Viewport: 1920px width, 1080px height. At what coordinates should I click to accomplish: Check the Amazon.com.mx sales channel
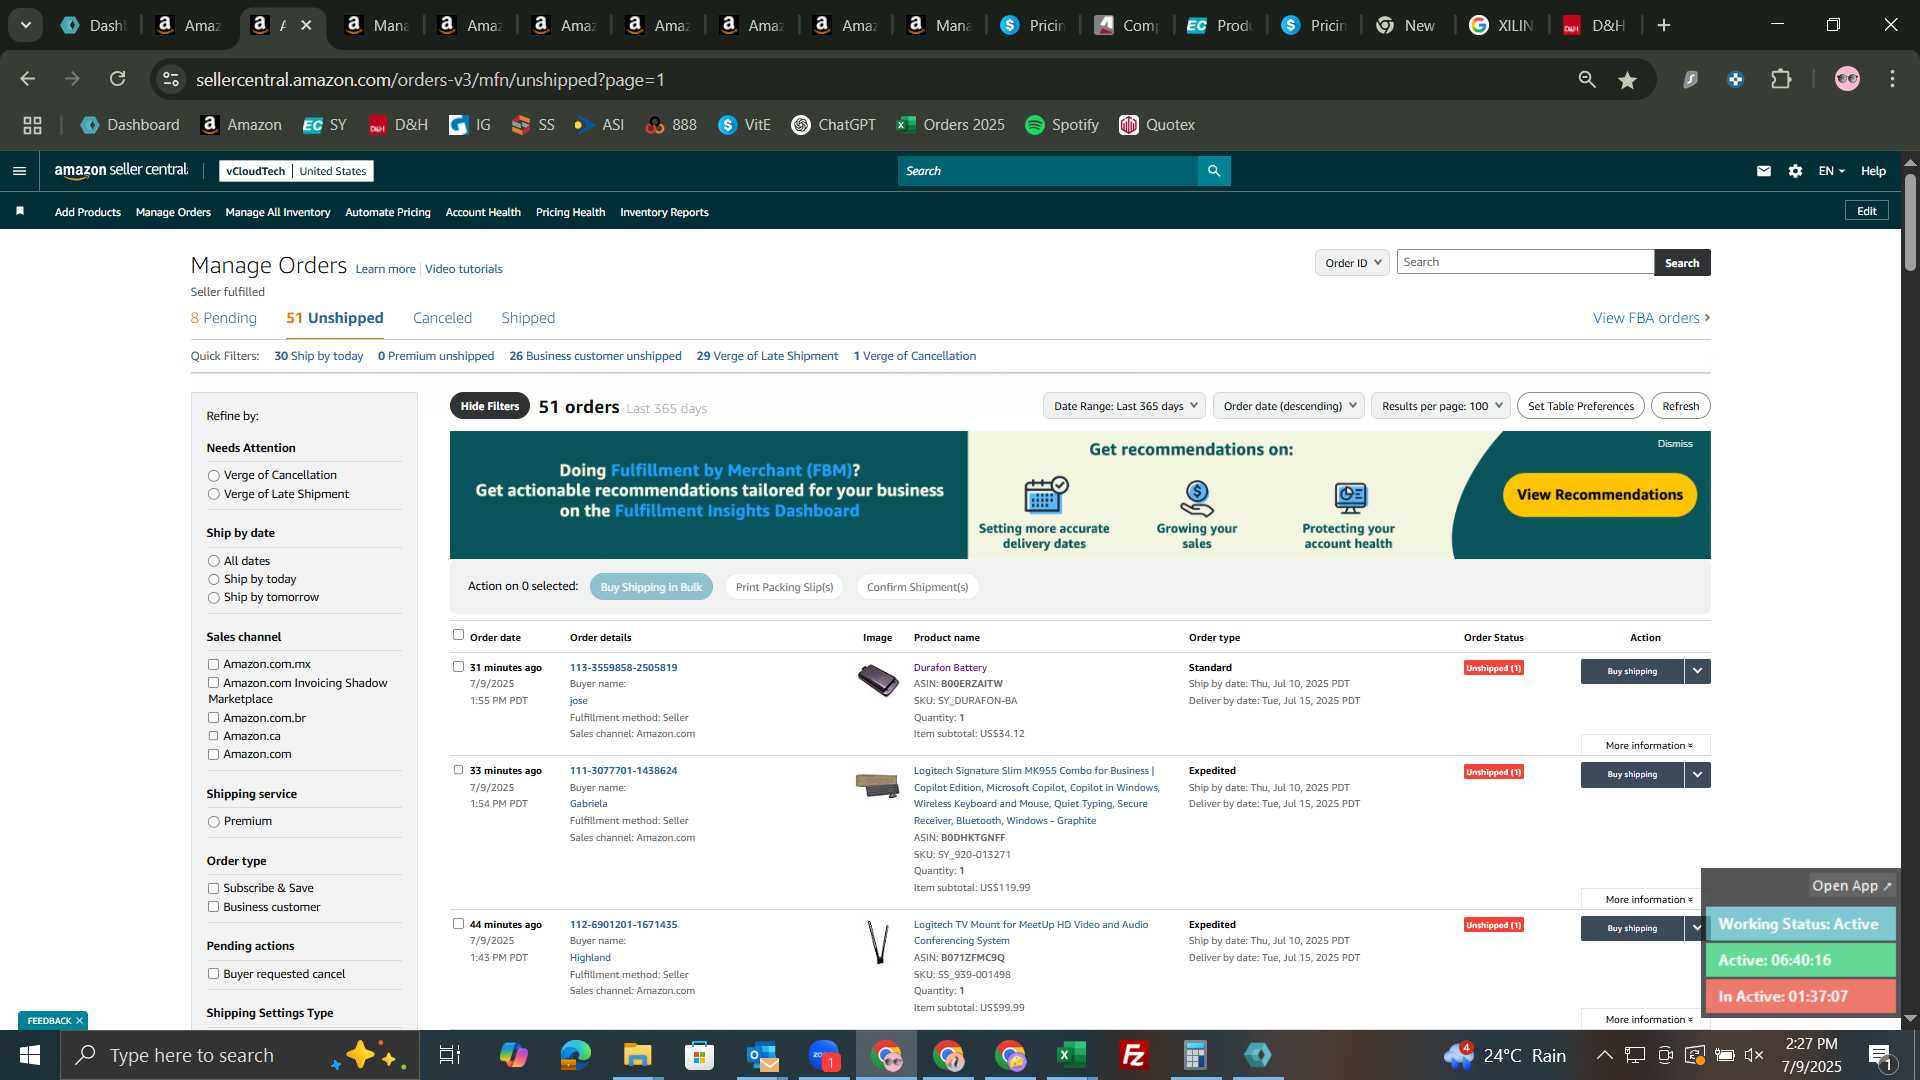click(x=213, y=665)
